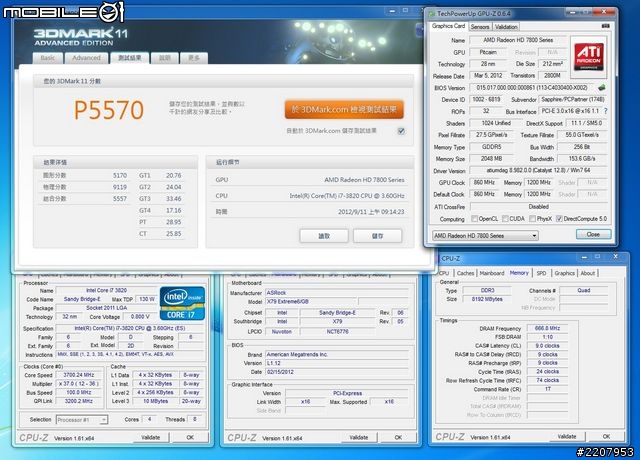Open the Sensors tab in GPU-Z

pos(480,27)
